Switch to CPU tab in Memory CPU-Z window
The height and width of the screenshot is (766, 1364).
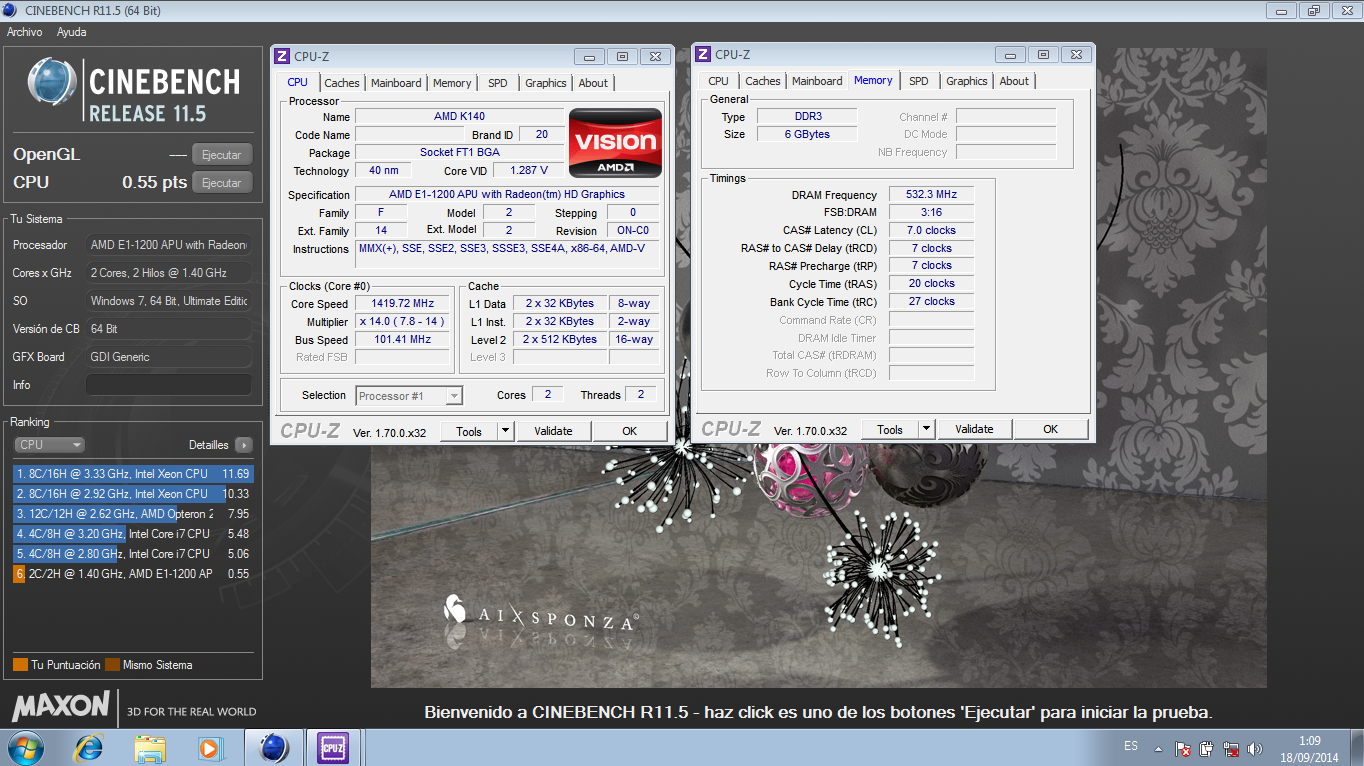(718, 81)
